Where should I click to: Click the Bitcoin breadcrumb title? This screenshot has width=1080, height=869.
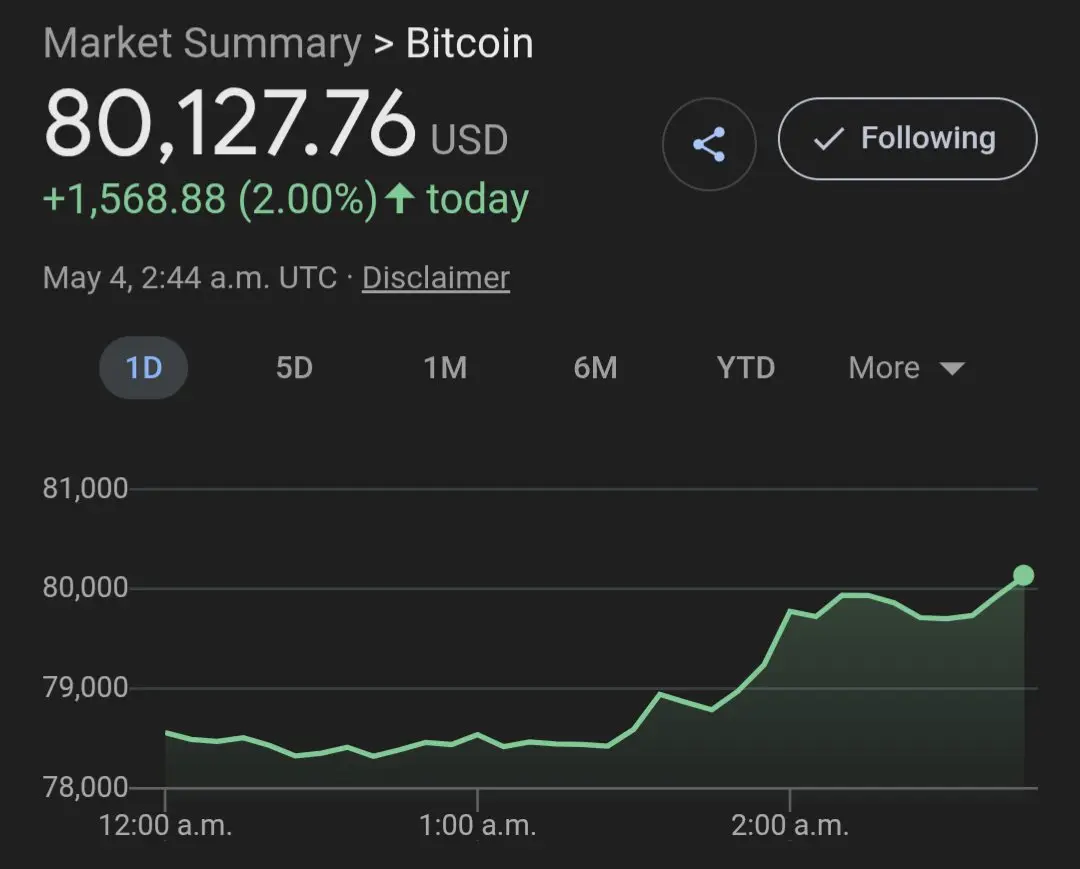(x=470, y=43)
